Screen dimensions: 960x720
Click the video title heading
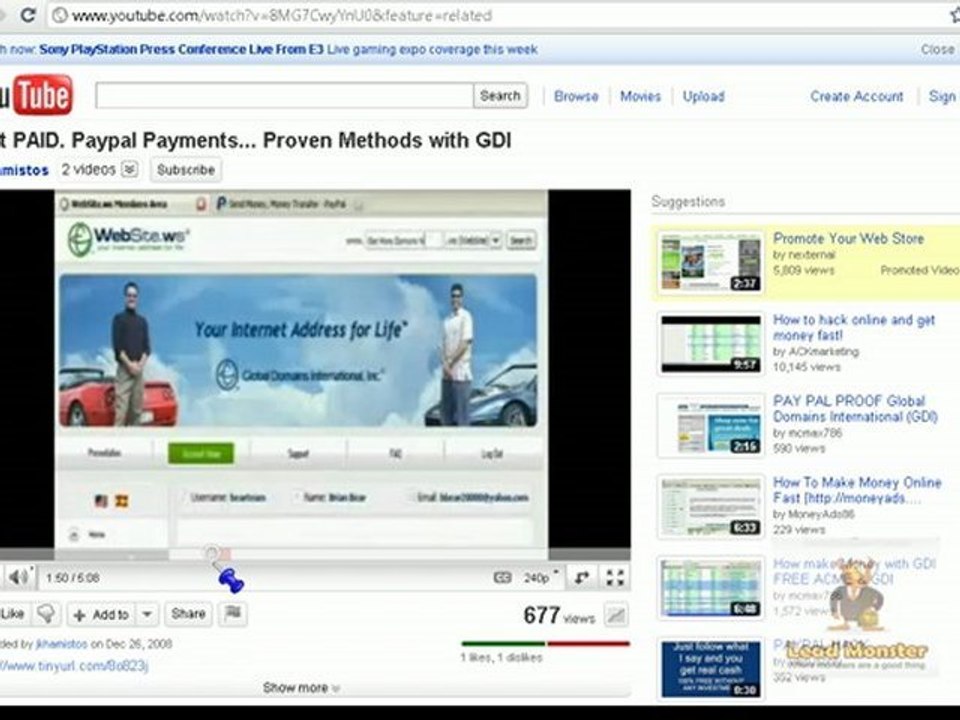point(255,140)
